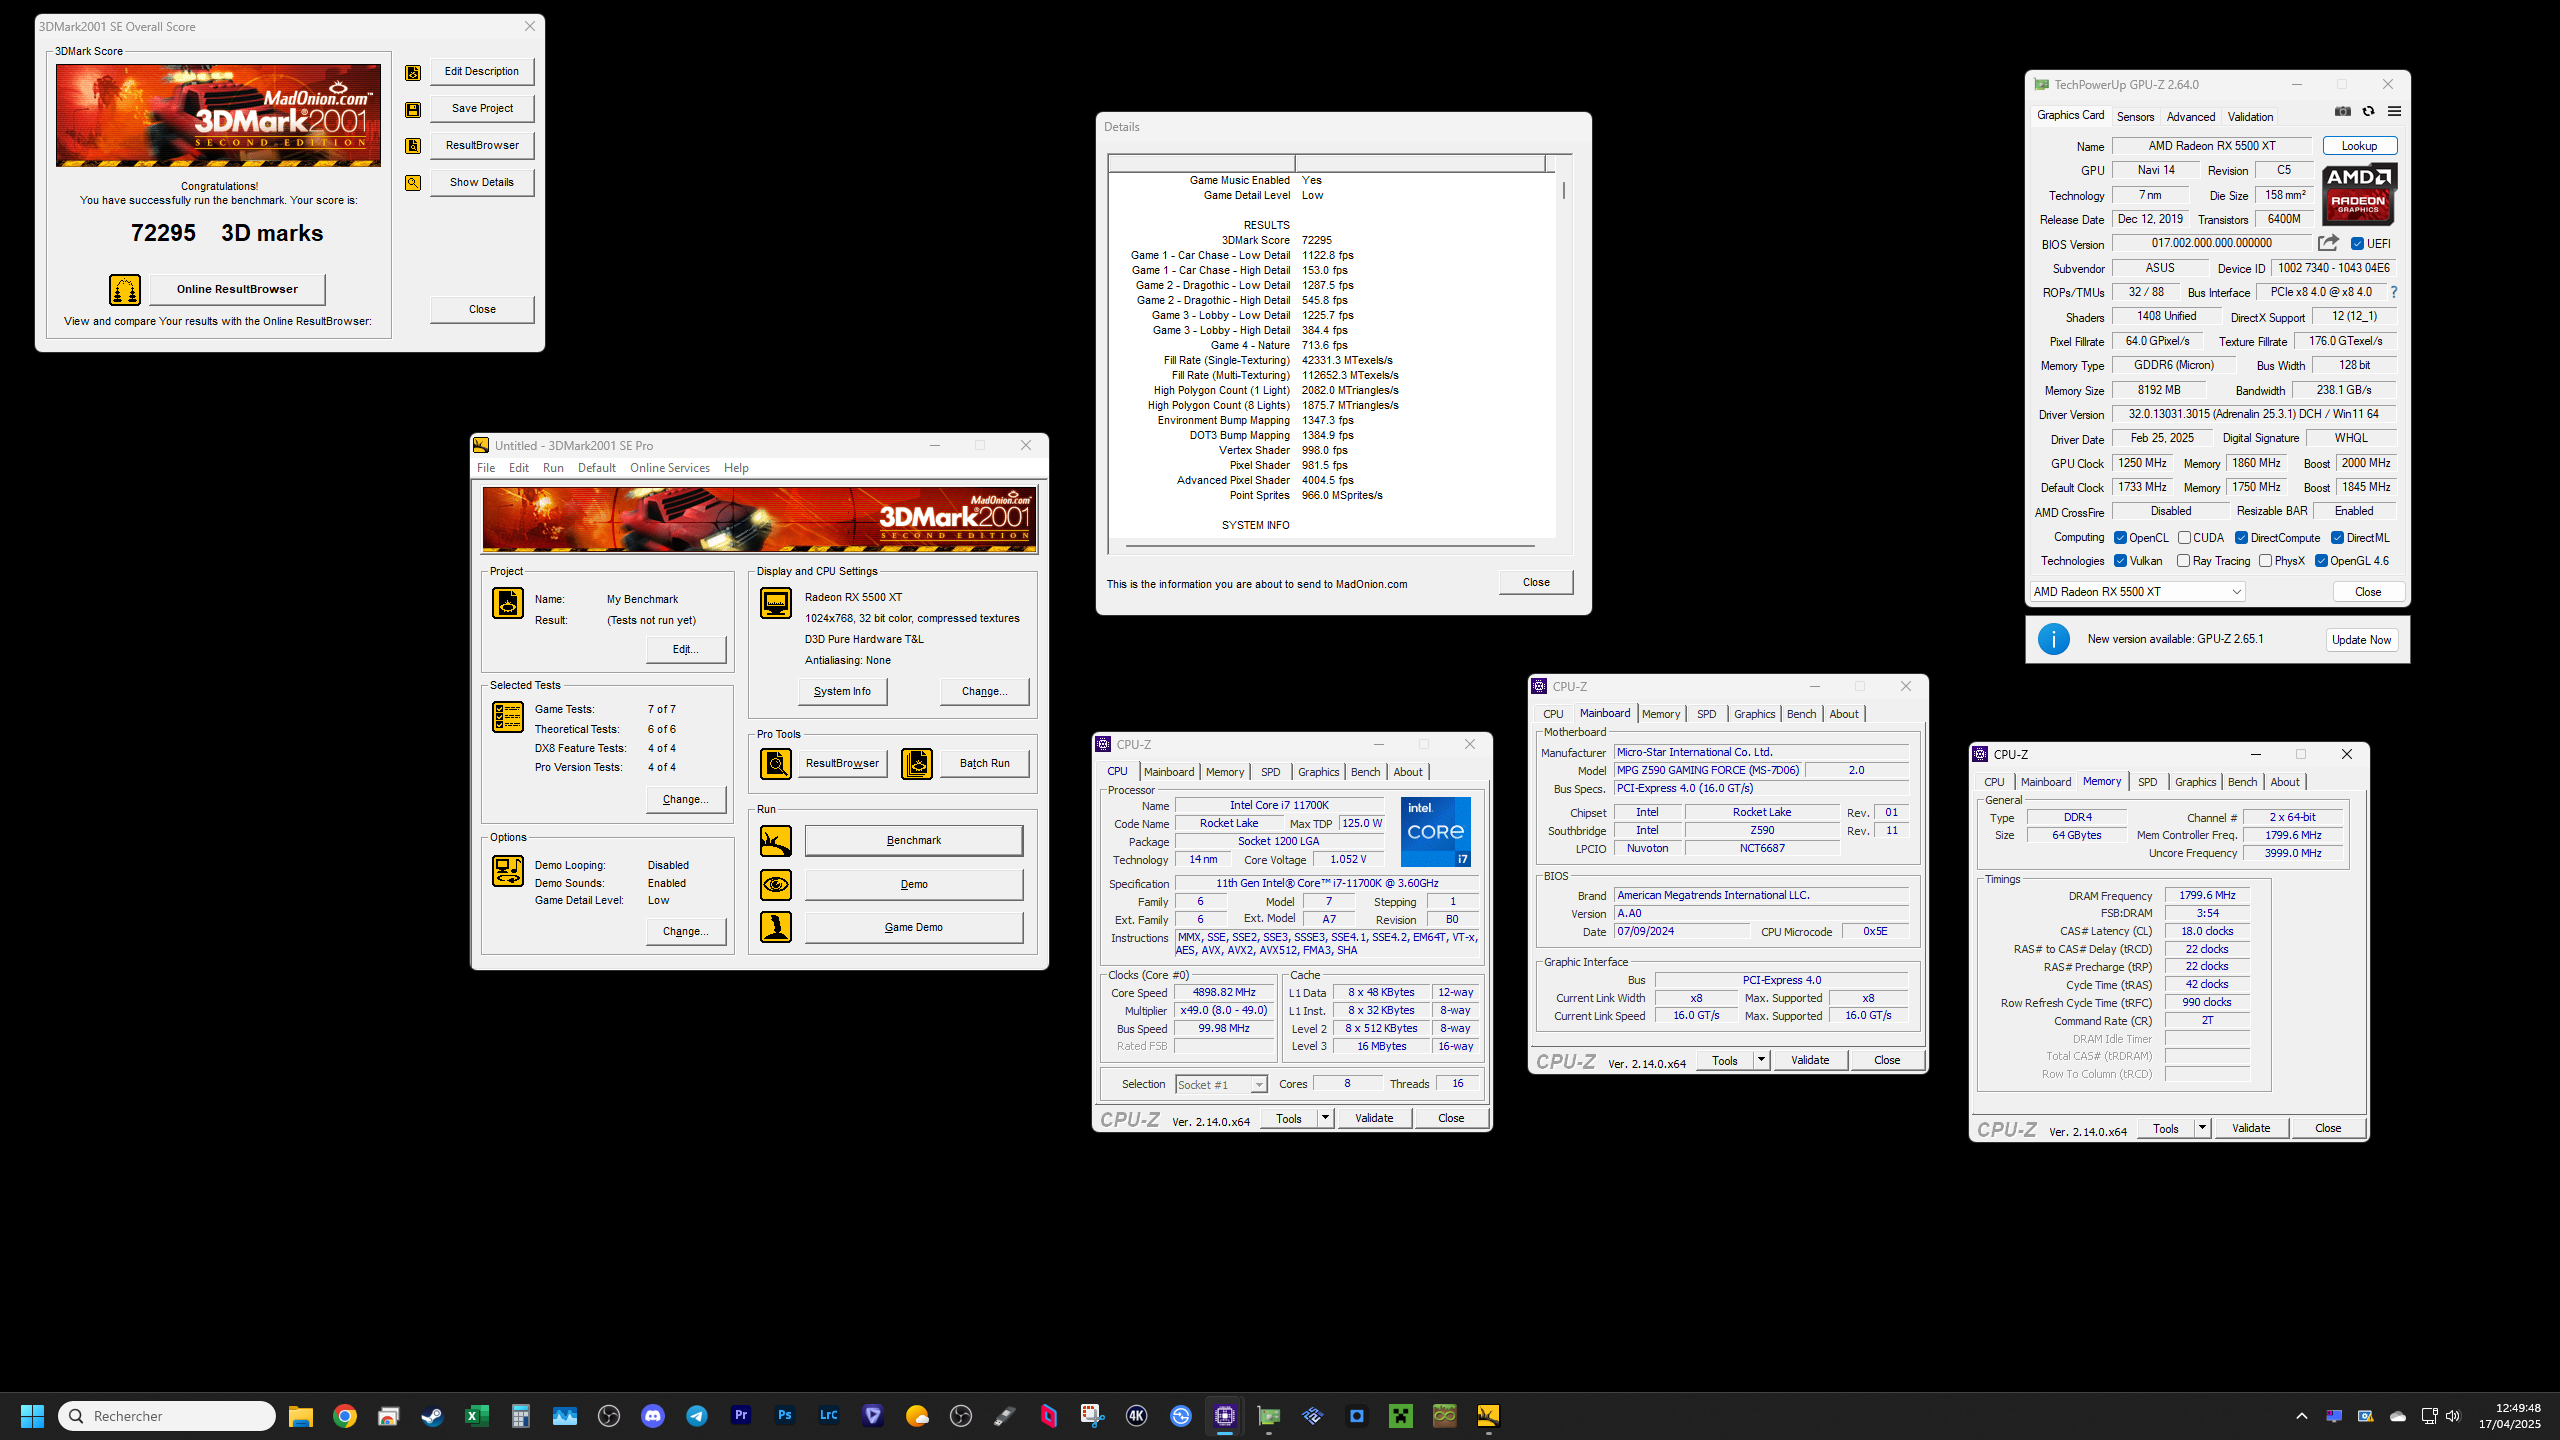Click the Demo eye icon
The width and height of the screenshot is (2560, 1440).
(776, 885)
